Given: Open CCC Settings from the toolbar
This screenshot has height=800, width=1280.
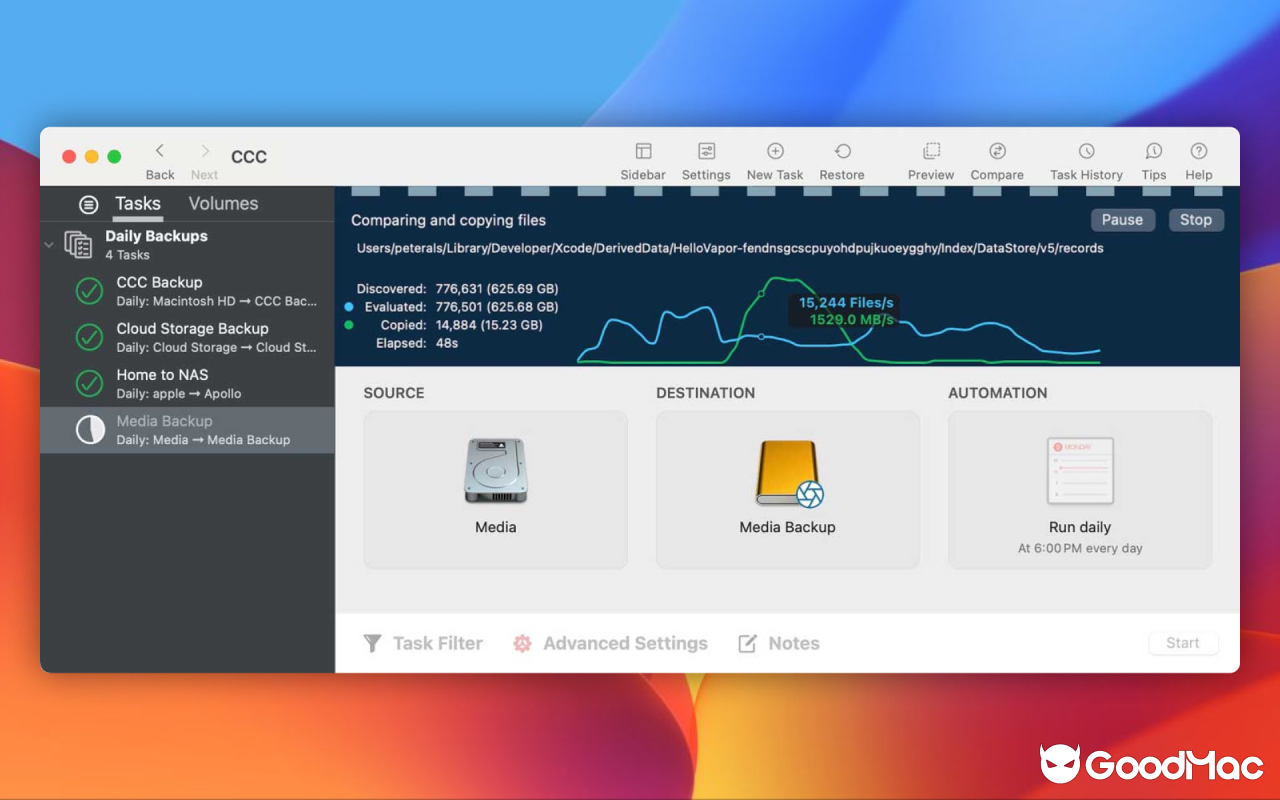Looking at the screenshot, I should 706,158.
